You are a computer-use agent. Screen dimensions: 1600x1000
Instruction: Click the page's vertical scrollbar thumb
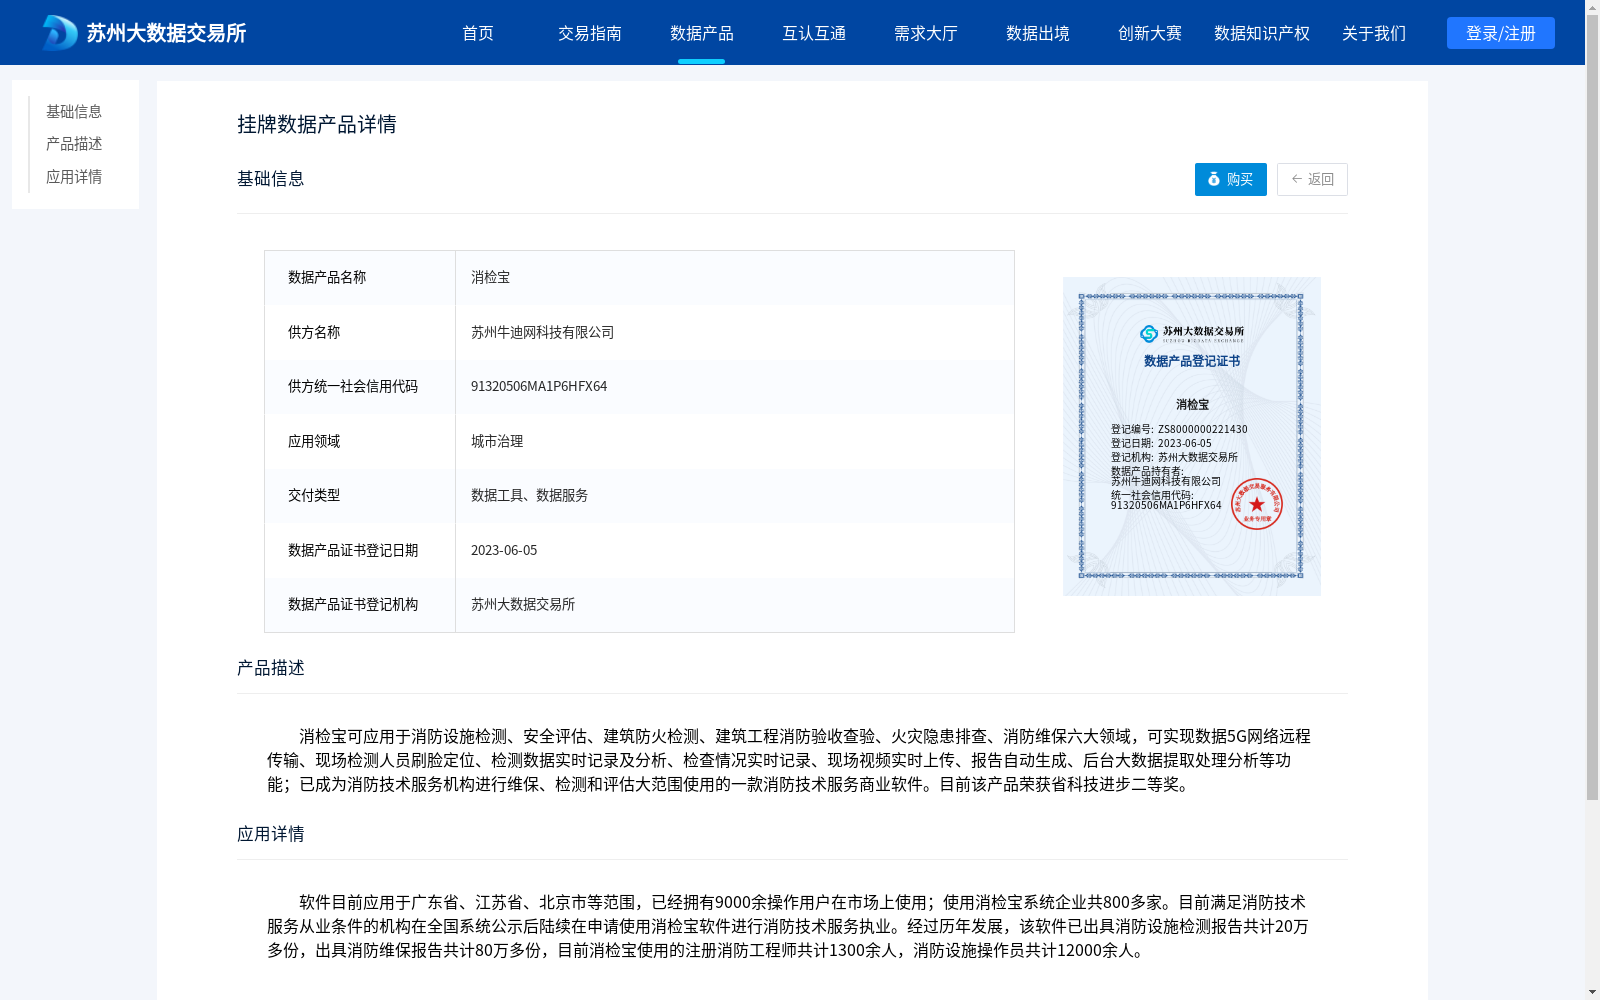click(x=1592, y=408)
